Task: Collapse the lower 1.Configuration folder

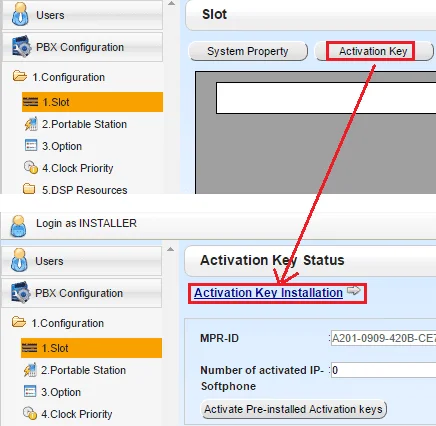Action: point(19,322)
